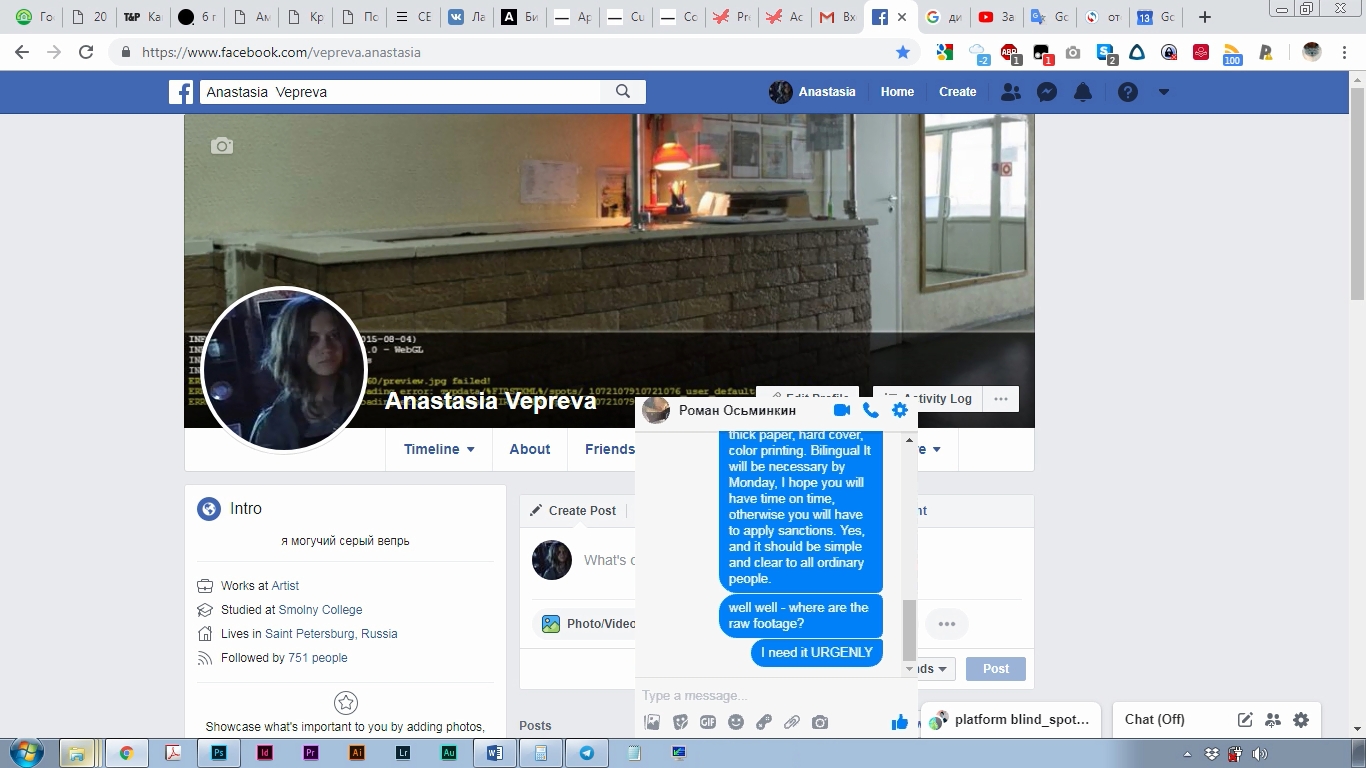Open a new Chrome tab
Image resolution: width=1366 pixels, height=768 pixels.
pyautogui.click(x=1205, y=17)
